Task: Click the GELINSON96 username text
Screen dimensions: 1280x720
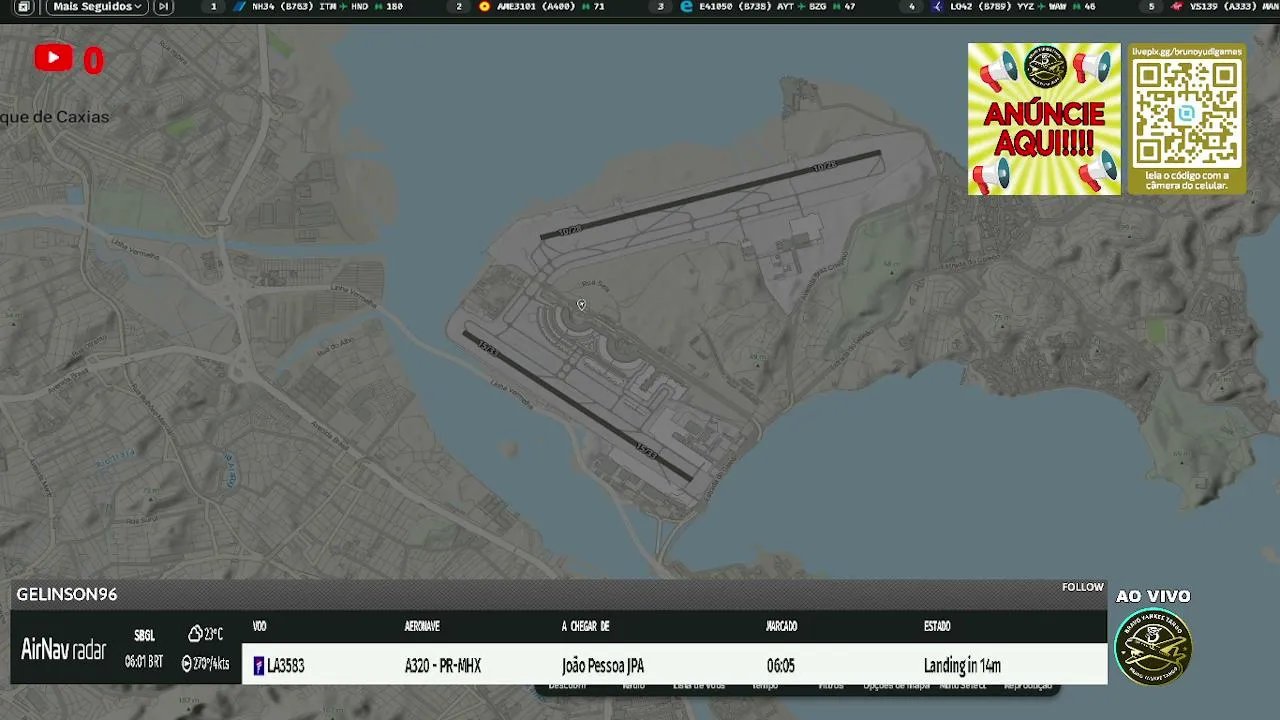Action: point(67,594)
